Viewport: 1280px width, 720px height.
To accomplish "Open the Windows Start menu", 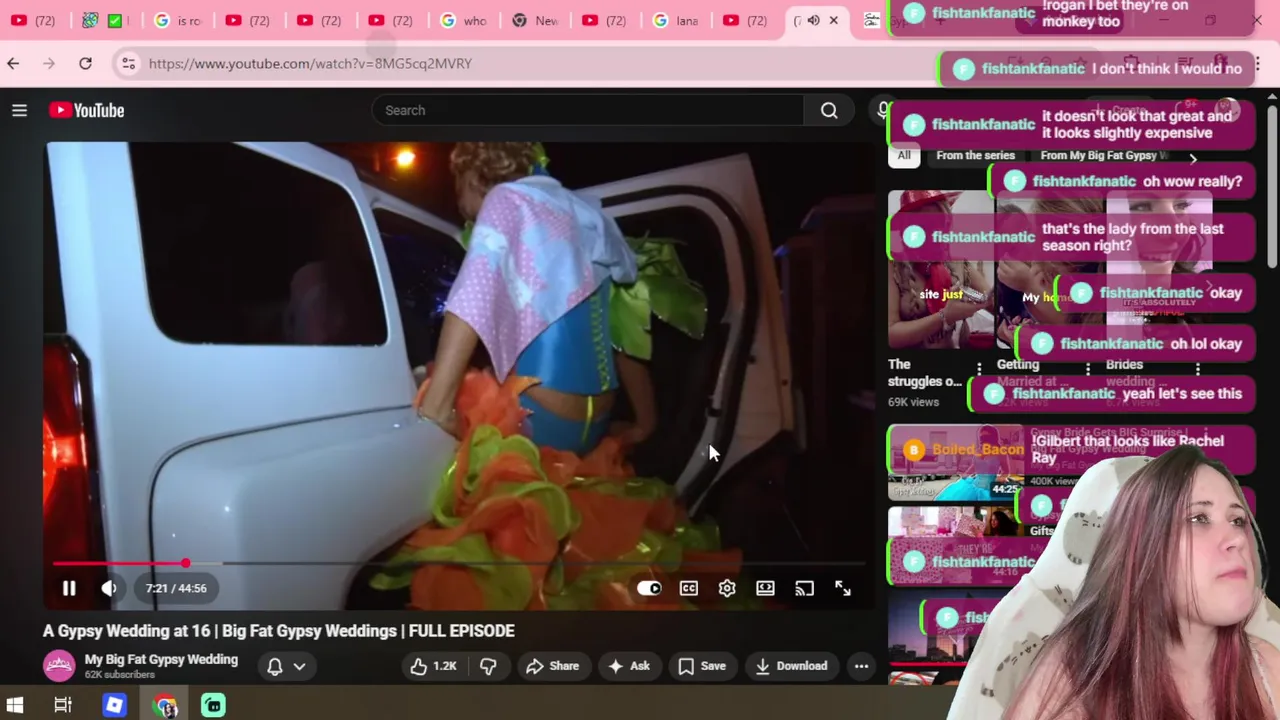I will coord(15,705).
